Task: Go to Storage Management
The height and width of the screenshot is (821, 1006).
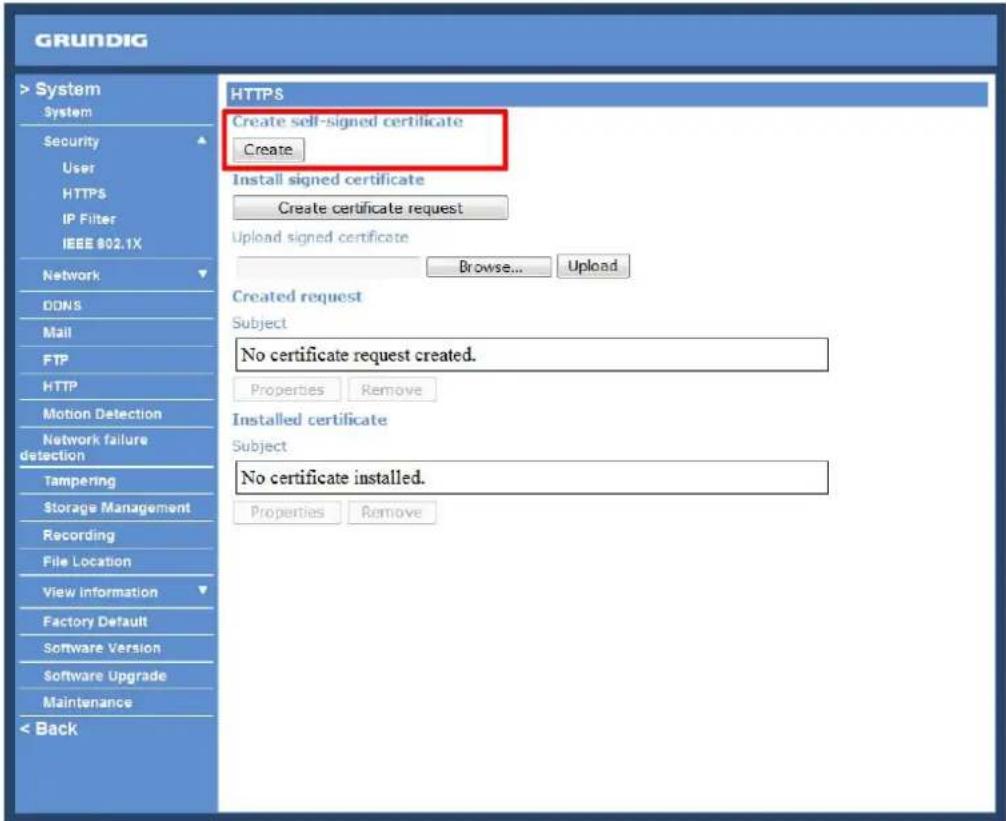Action: [x=117, y=508]
